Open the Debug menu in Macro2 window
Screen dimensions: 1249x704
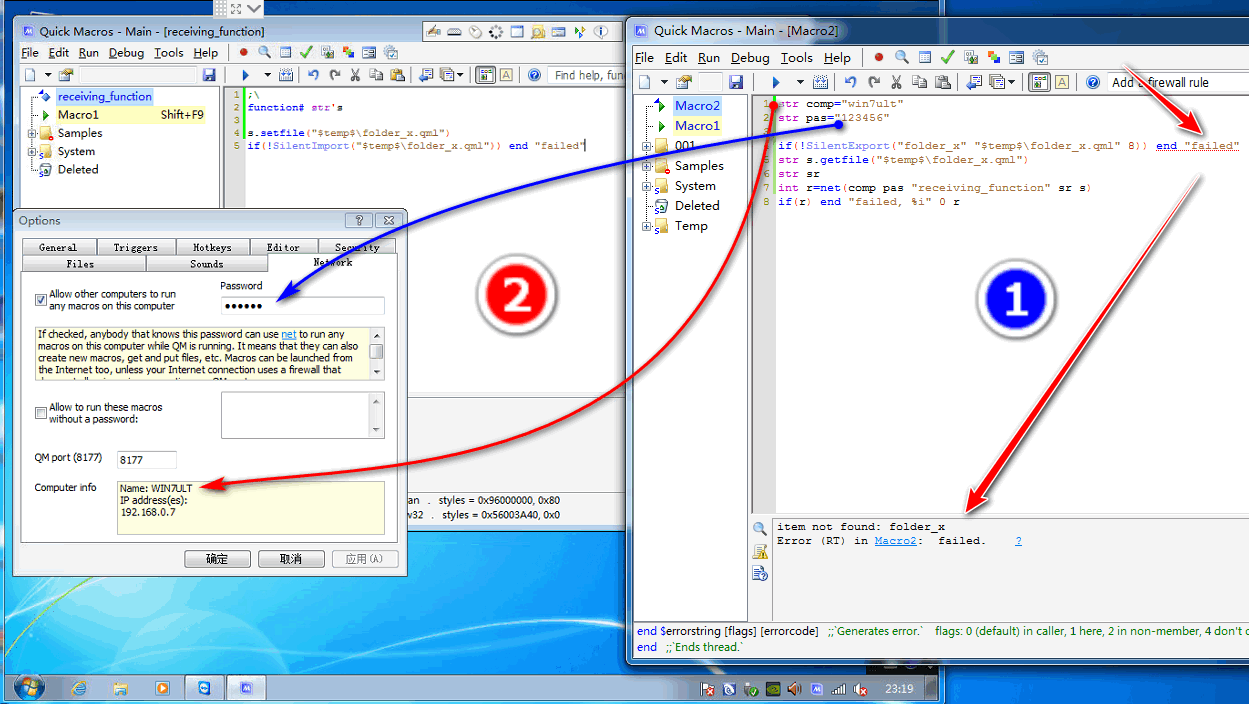[749, 58]
